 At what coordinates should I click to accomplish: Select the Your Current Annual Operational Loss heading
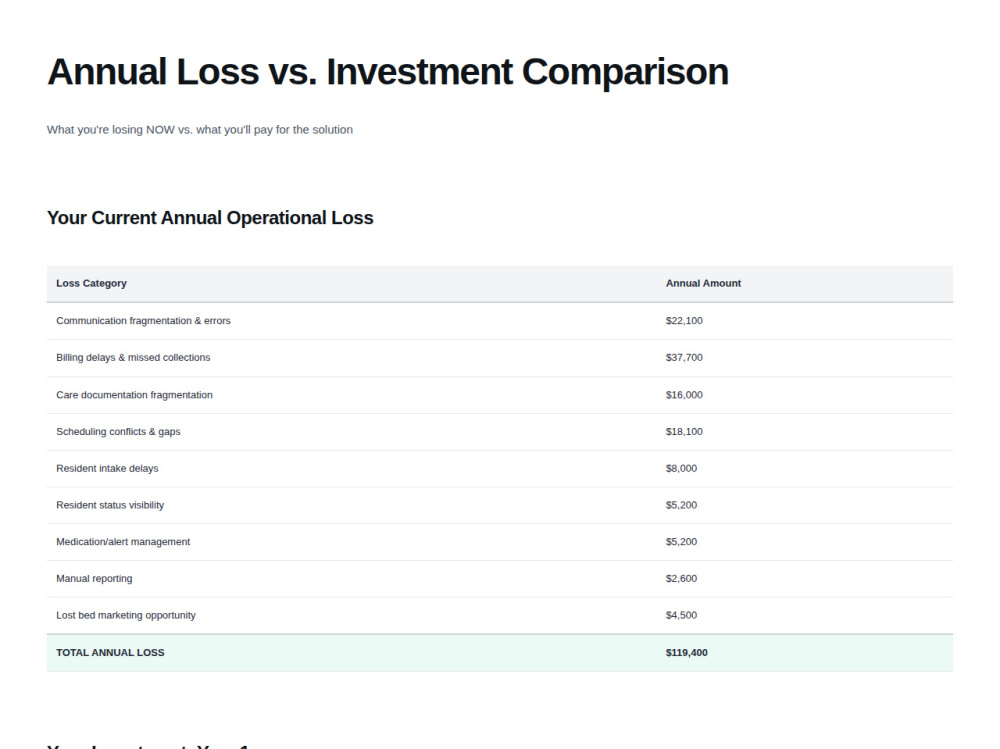(x=210, y=218)
